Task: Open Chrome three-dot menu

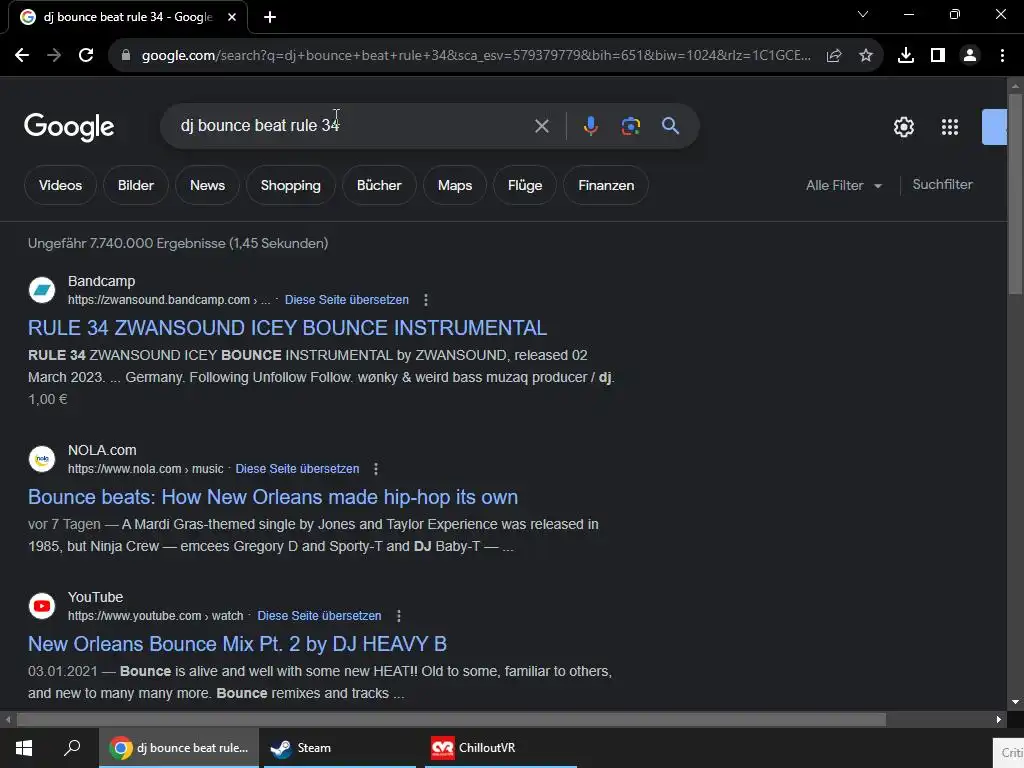Action: tap(1002, 56)
